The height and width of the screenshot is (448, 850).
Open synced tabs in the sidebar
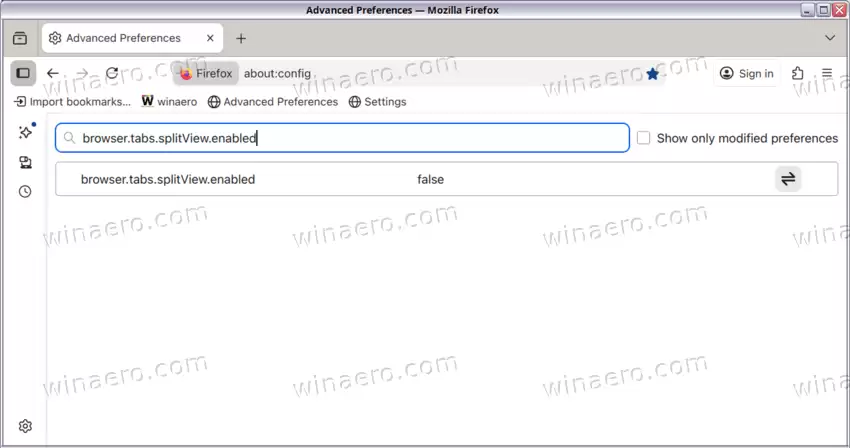25,162
